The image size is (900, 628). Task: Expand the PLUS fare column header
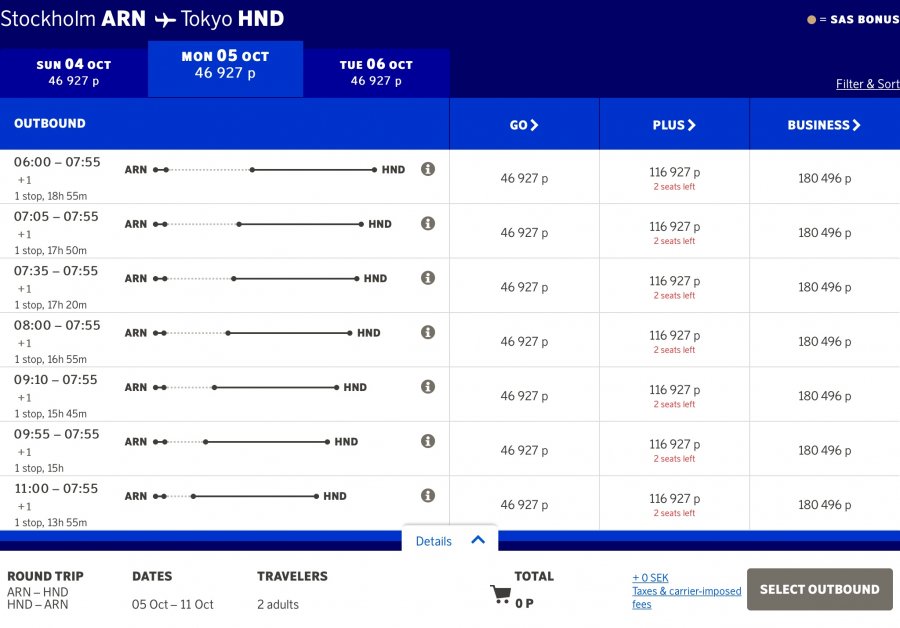674,125
